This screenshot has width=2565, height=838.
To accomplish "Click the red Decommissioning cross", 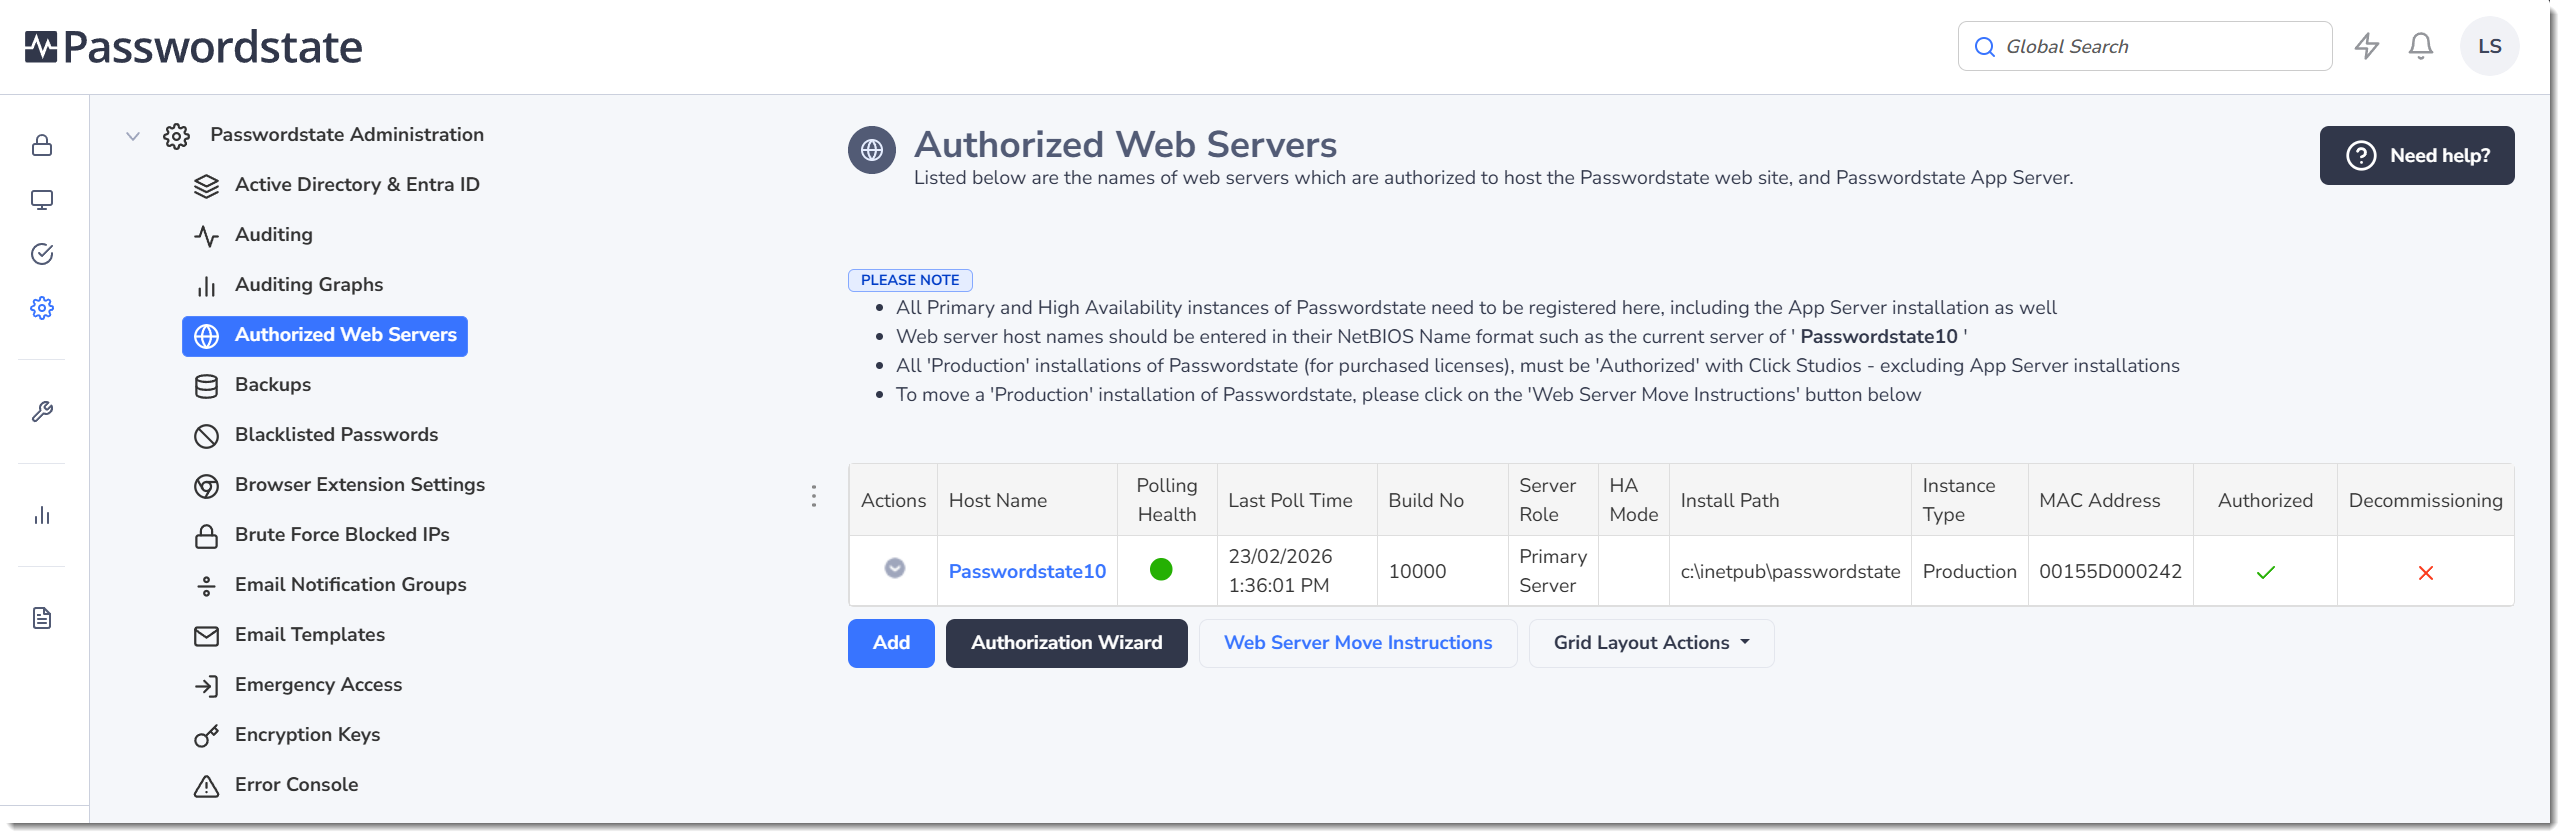I will click(x=2425, y=572).
